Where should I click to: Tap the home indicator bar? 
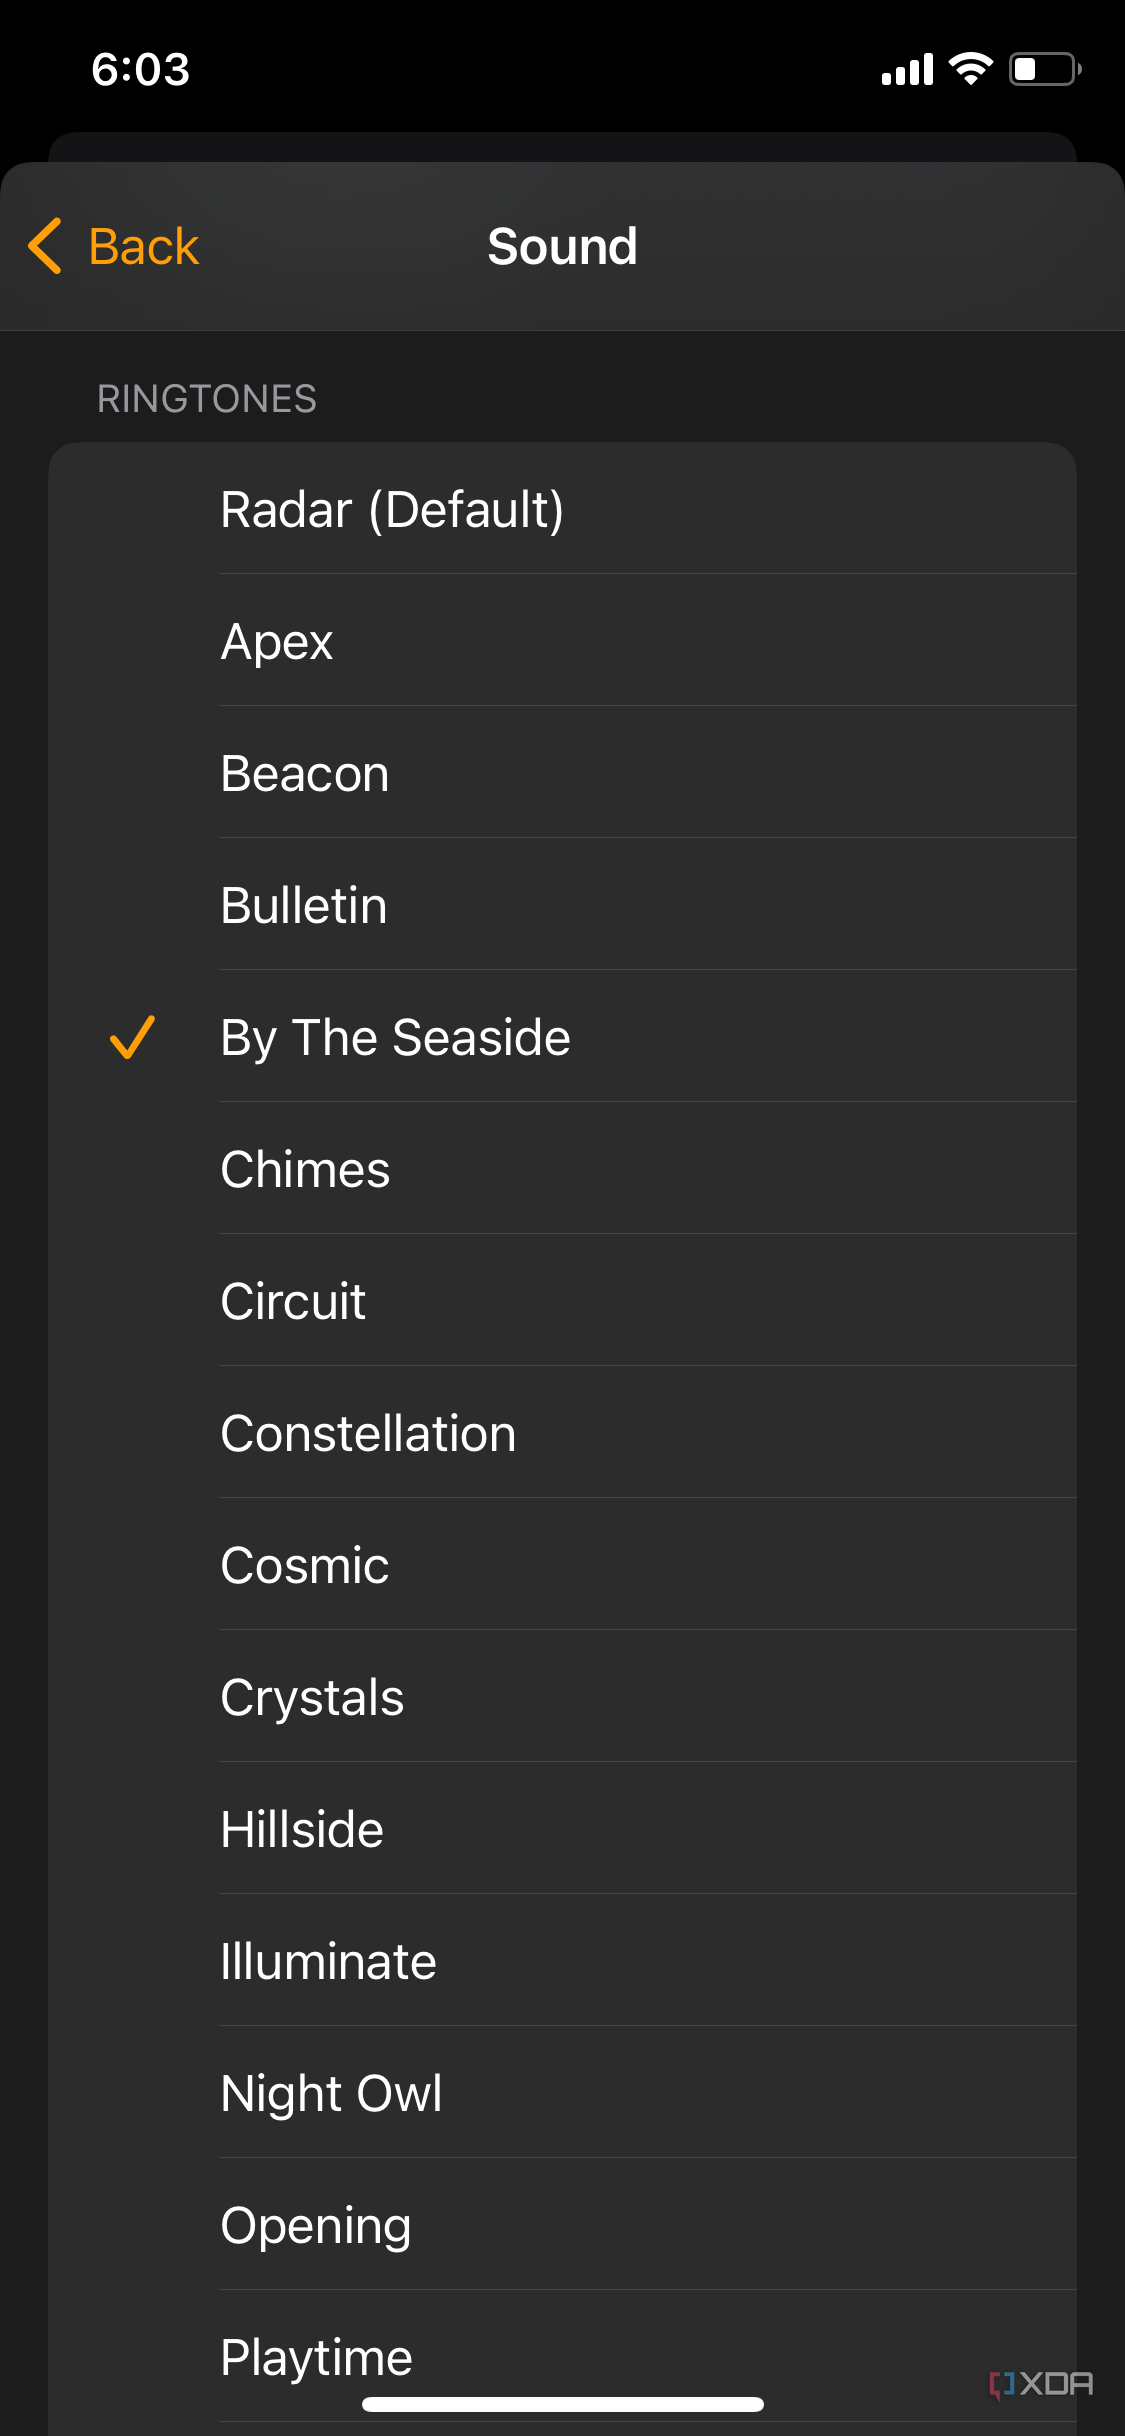563,2404
